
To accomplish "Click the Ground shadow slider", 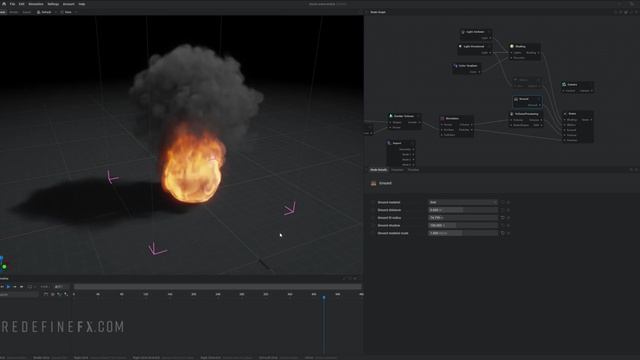I will 463,225.
